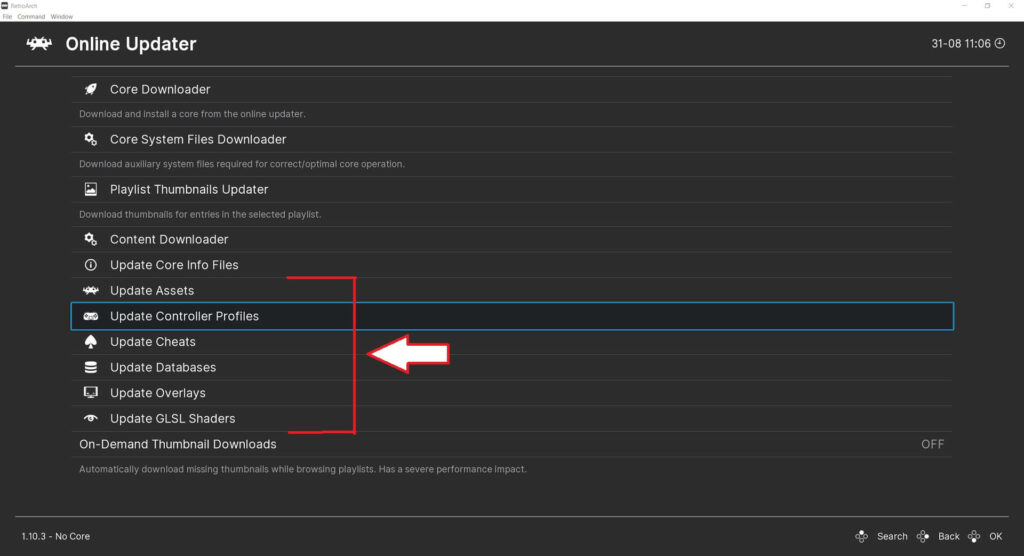The image size is (1024, 556).
Task: Open the Command menu
Action: [x=31, y=16]
